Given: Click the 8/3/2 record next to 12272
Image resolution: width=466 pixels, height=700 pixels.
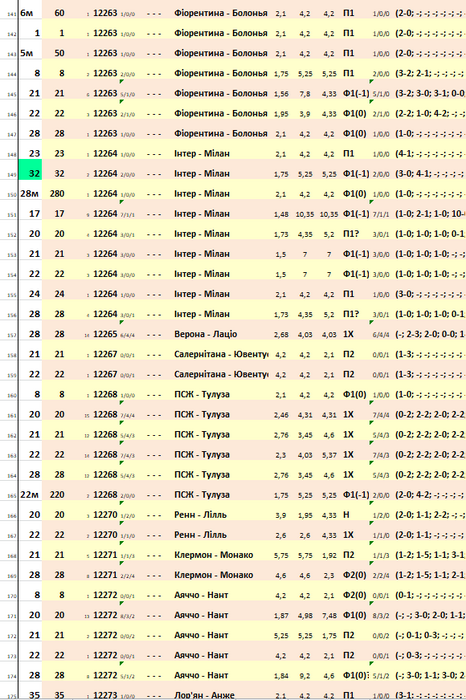Looking at the screenshot, I should (128, 616).
